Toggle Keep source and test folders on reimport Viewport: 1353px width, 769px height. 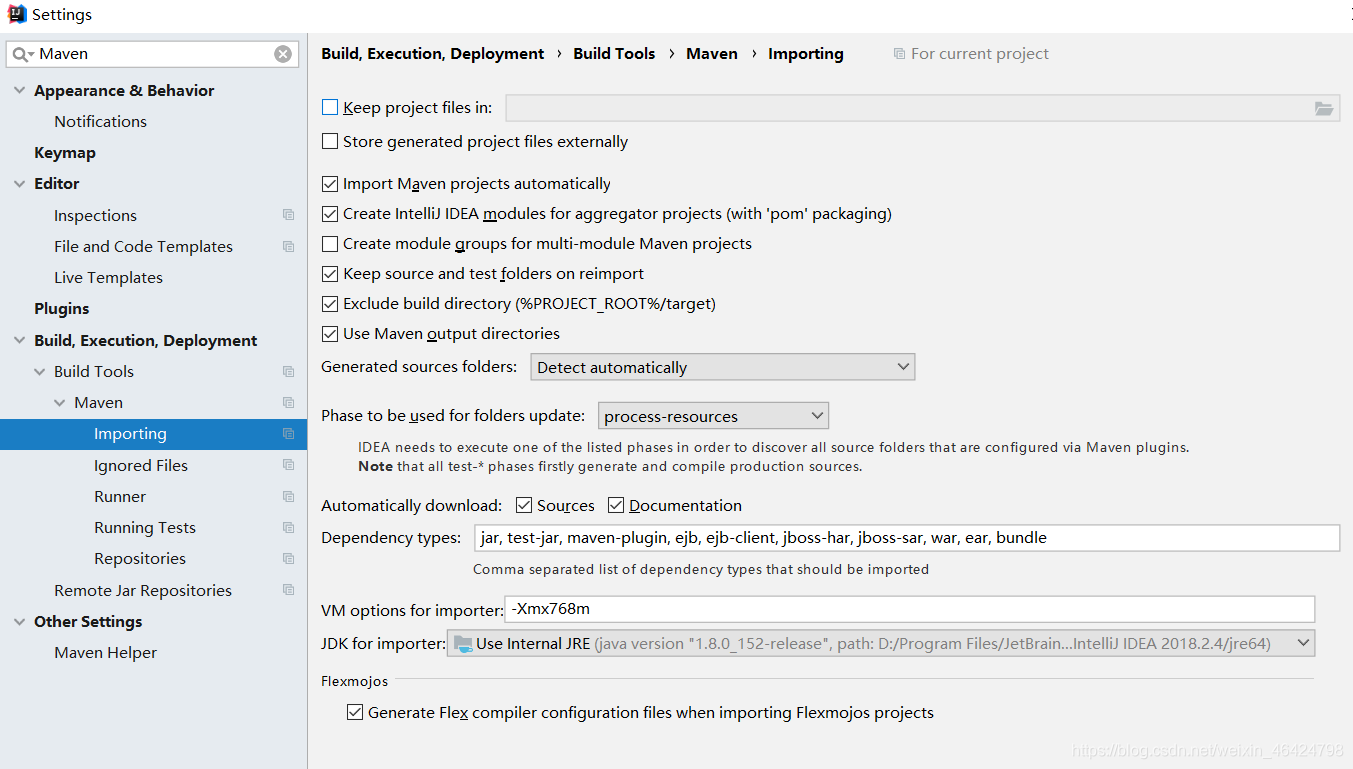tap(330, 273)
